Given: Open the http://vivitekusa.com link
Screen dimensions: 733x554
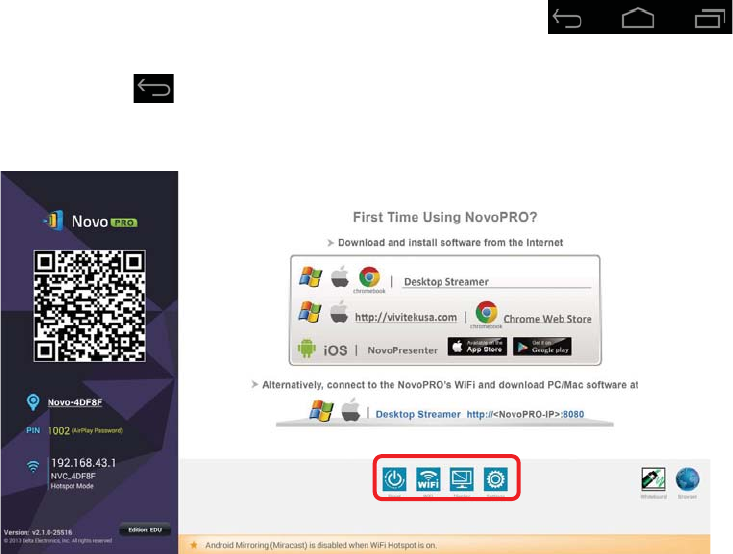Looking at the screenshot, I should coord(406,317).
